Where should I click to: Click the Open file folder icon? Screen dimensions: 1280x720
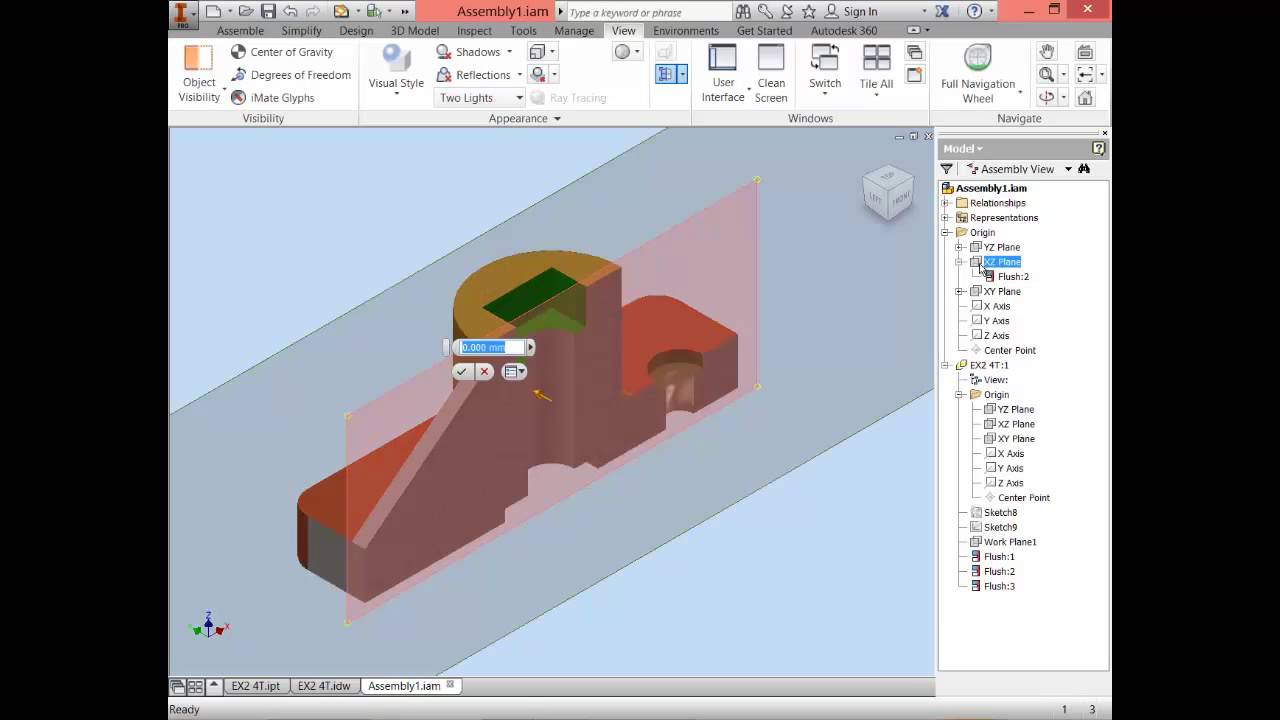point(245,11)
